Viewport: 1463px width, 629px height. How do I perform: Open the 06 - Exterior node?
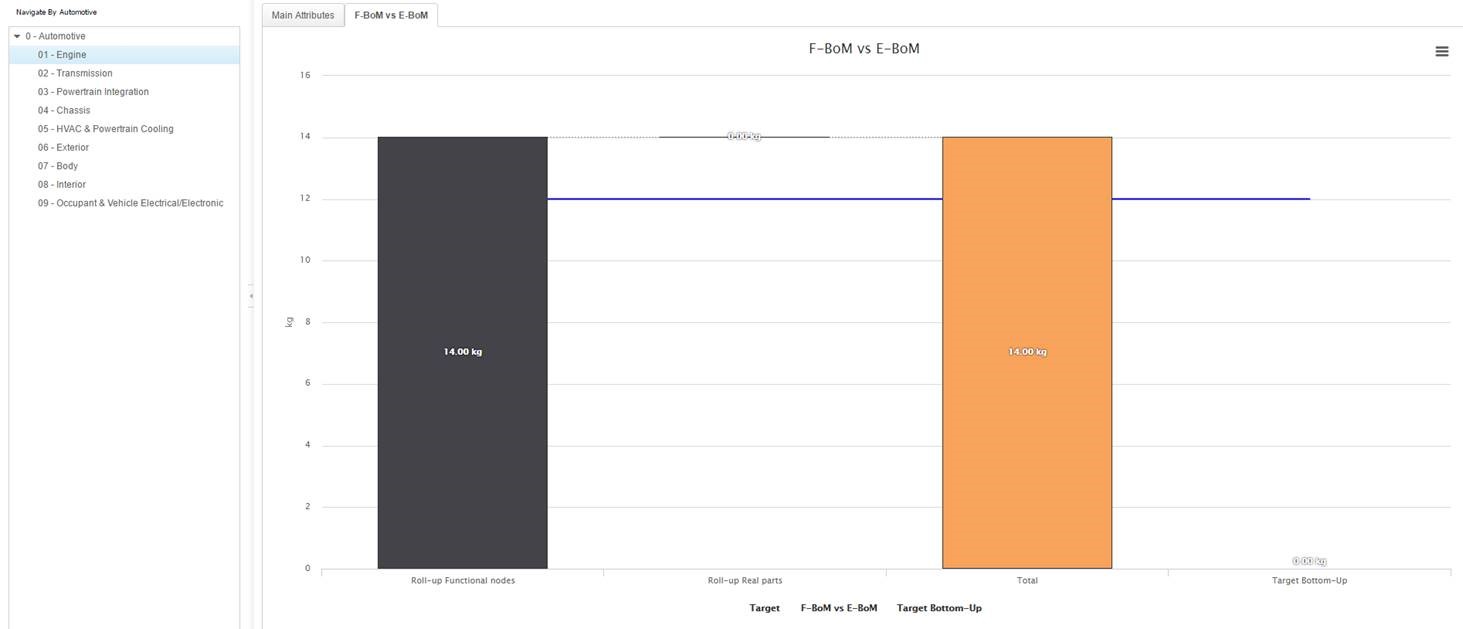(x=63, y=147)
